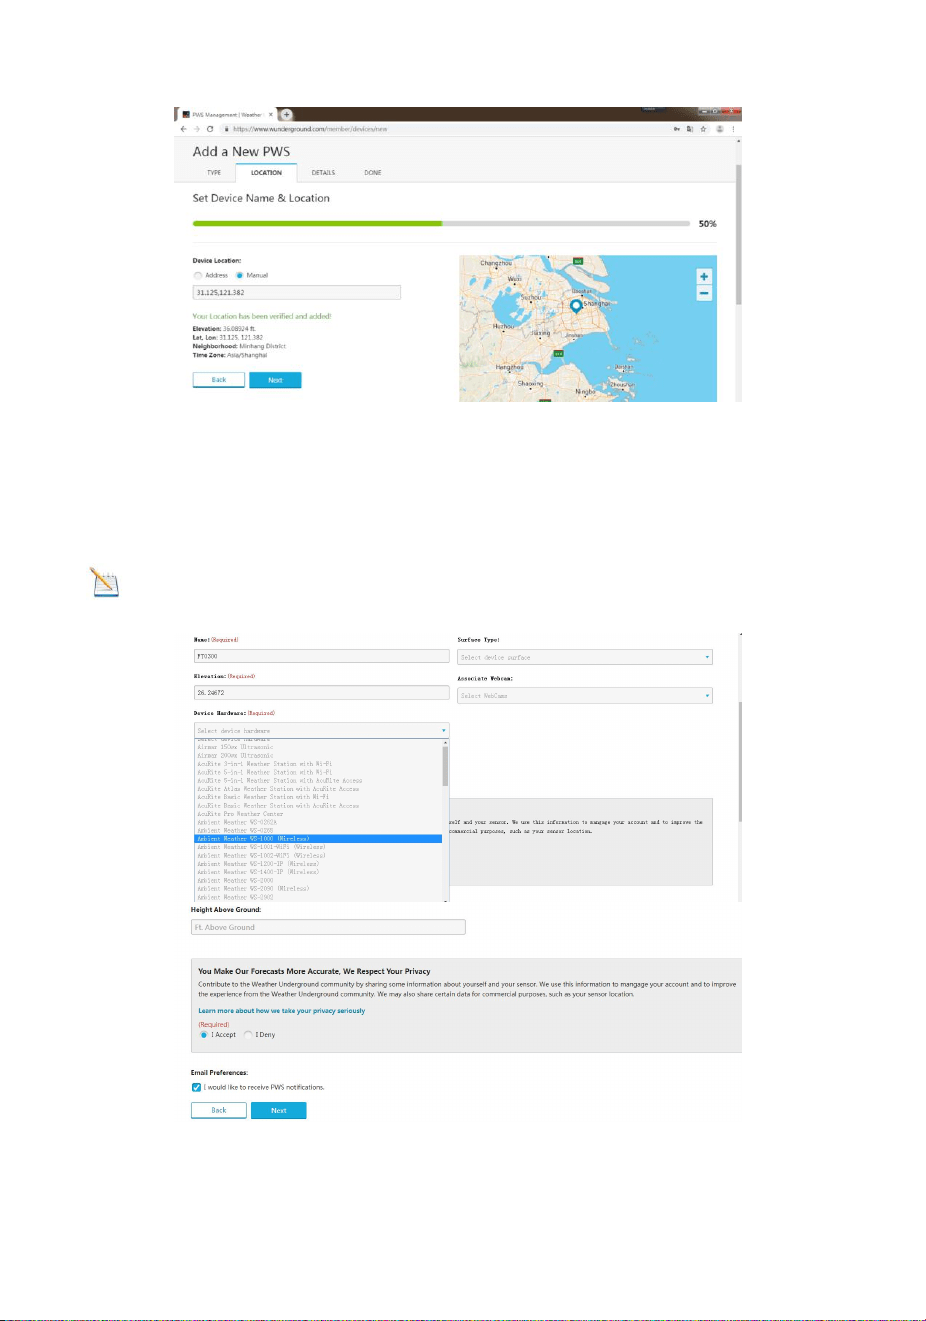Open a new browser tab
This screenshot has width=926, height=1321.
click(286, 115)
